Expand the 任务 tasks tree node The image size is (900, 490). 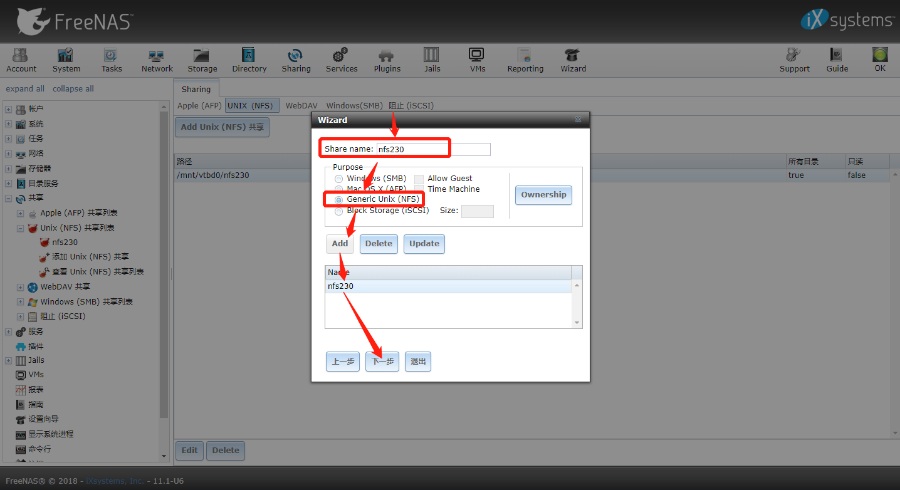(8, 139)
